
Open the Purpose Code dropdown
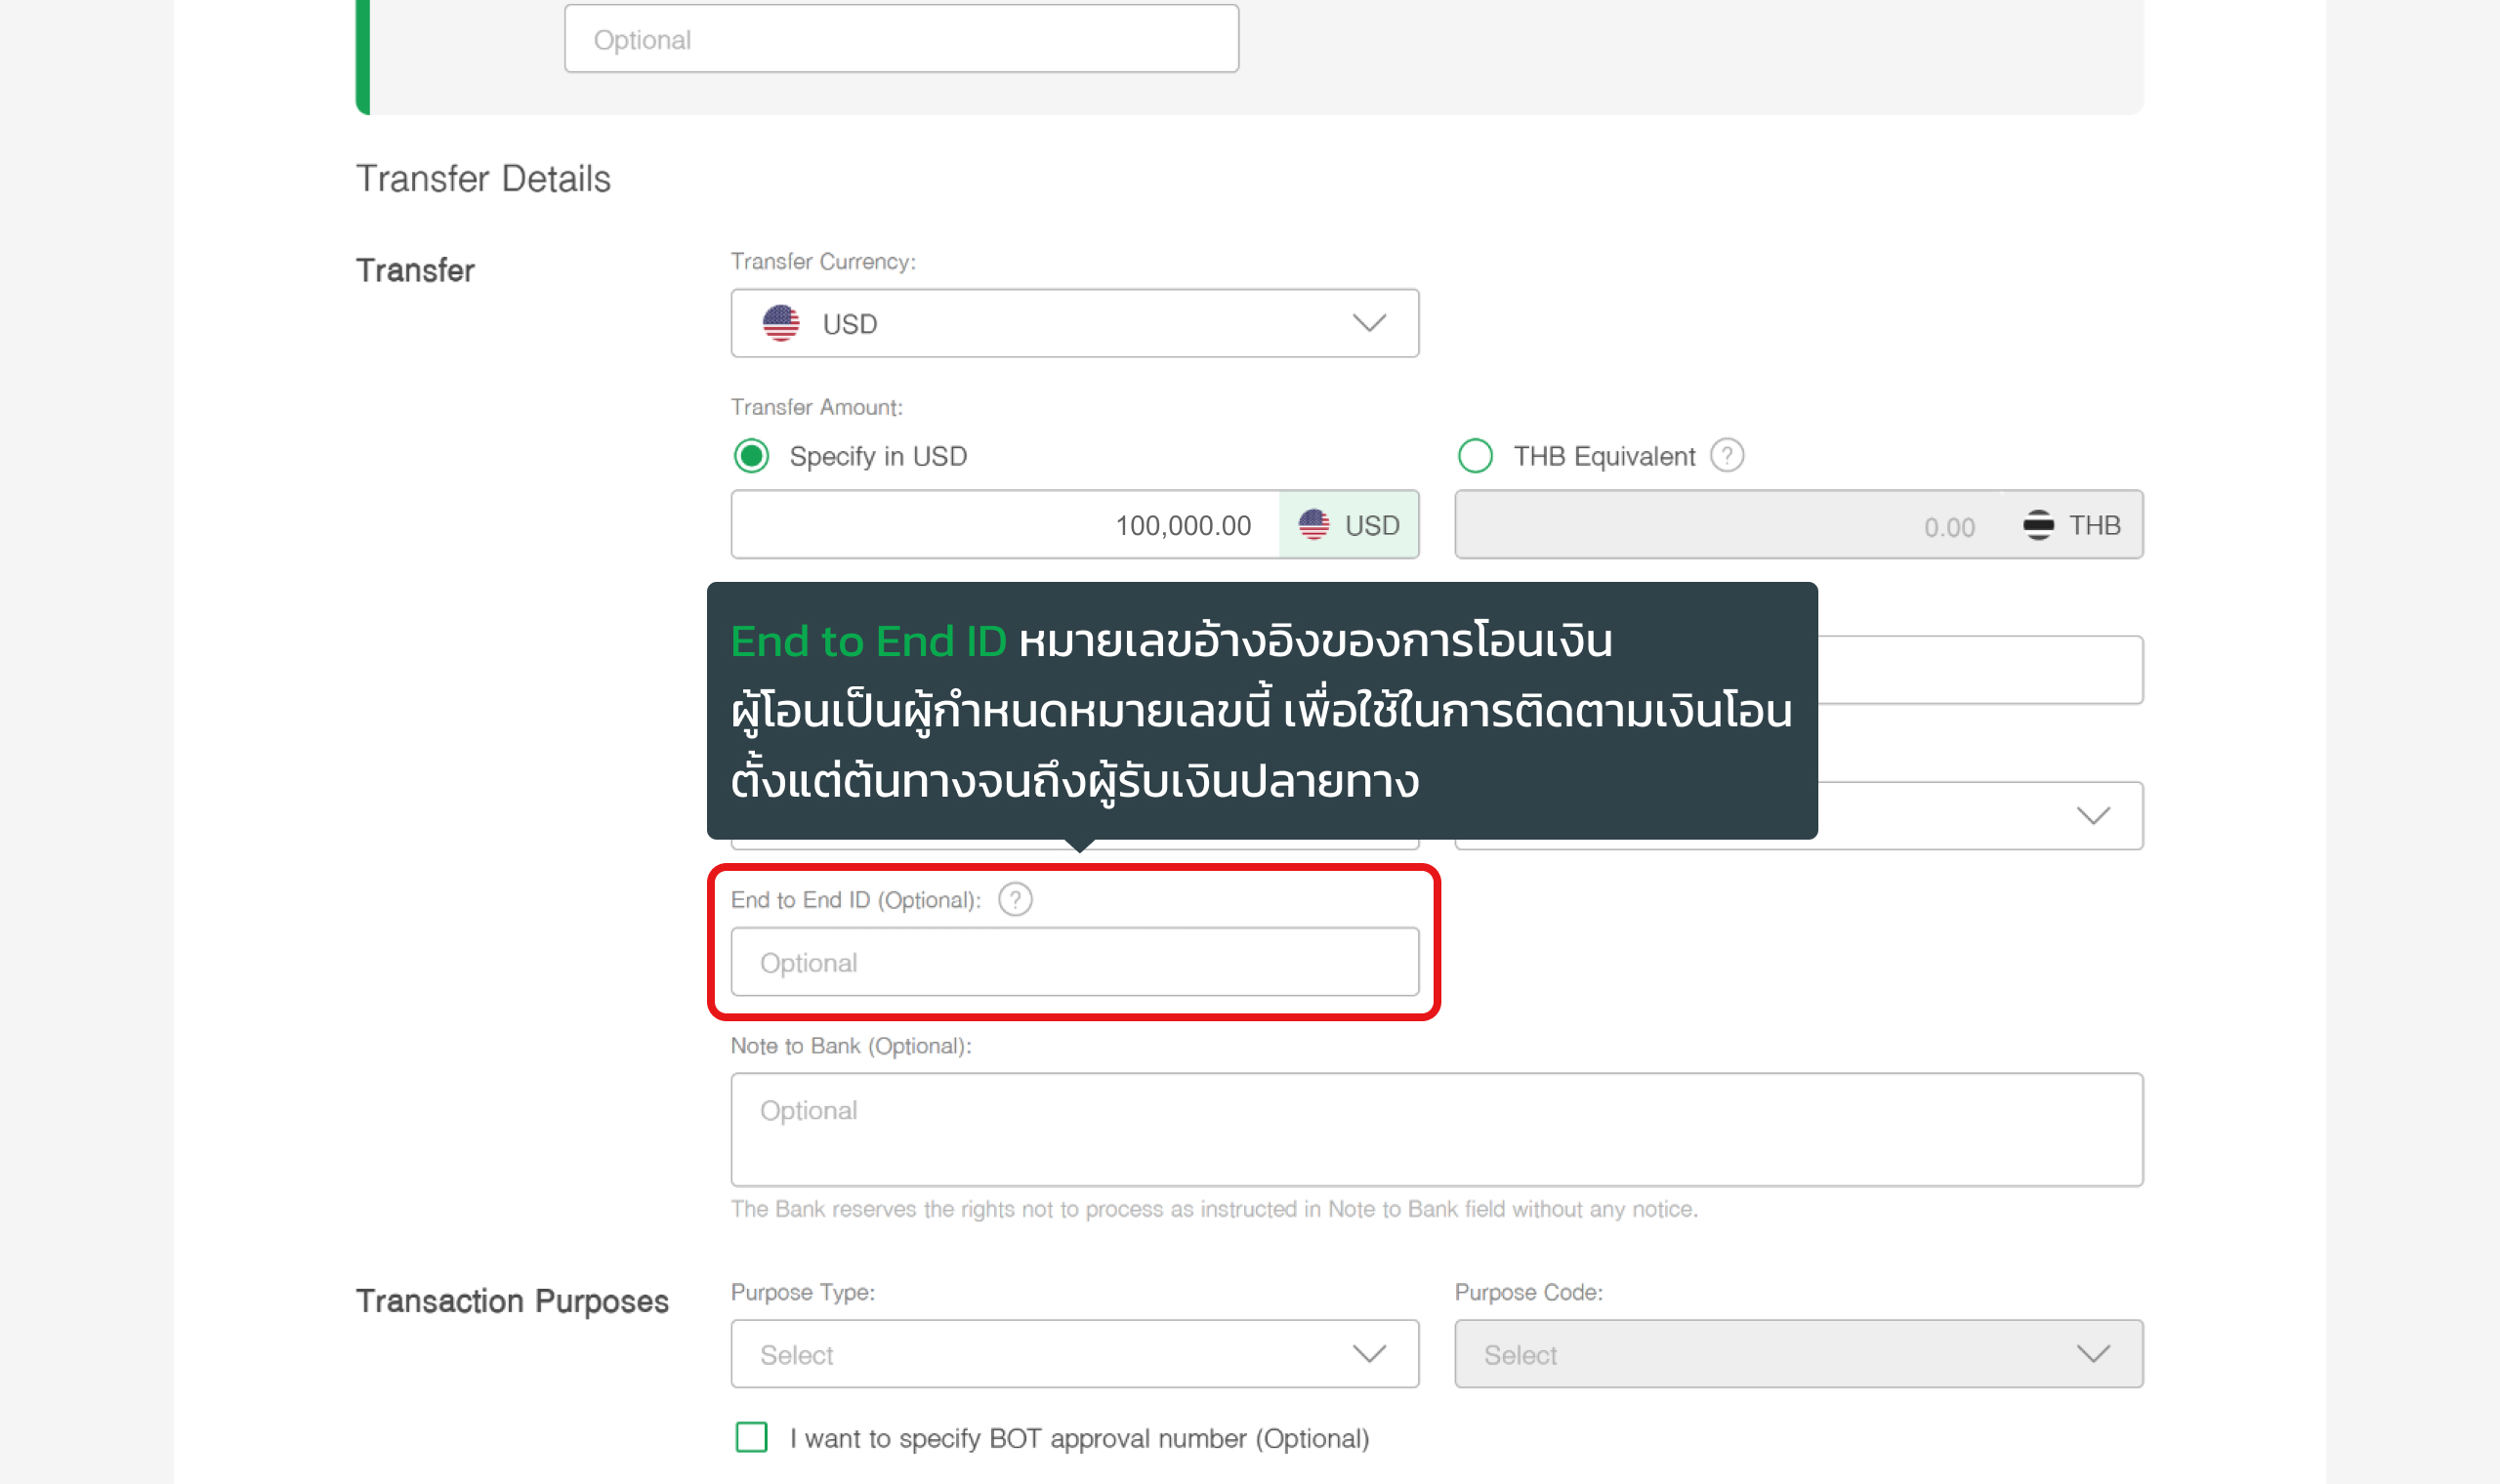click(x=1798, y=1354)
